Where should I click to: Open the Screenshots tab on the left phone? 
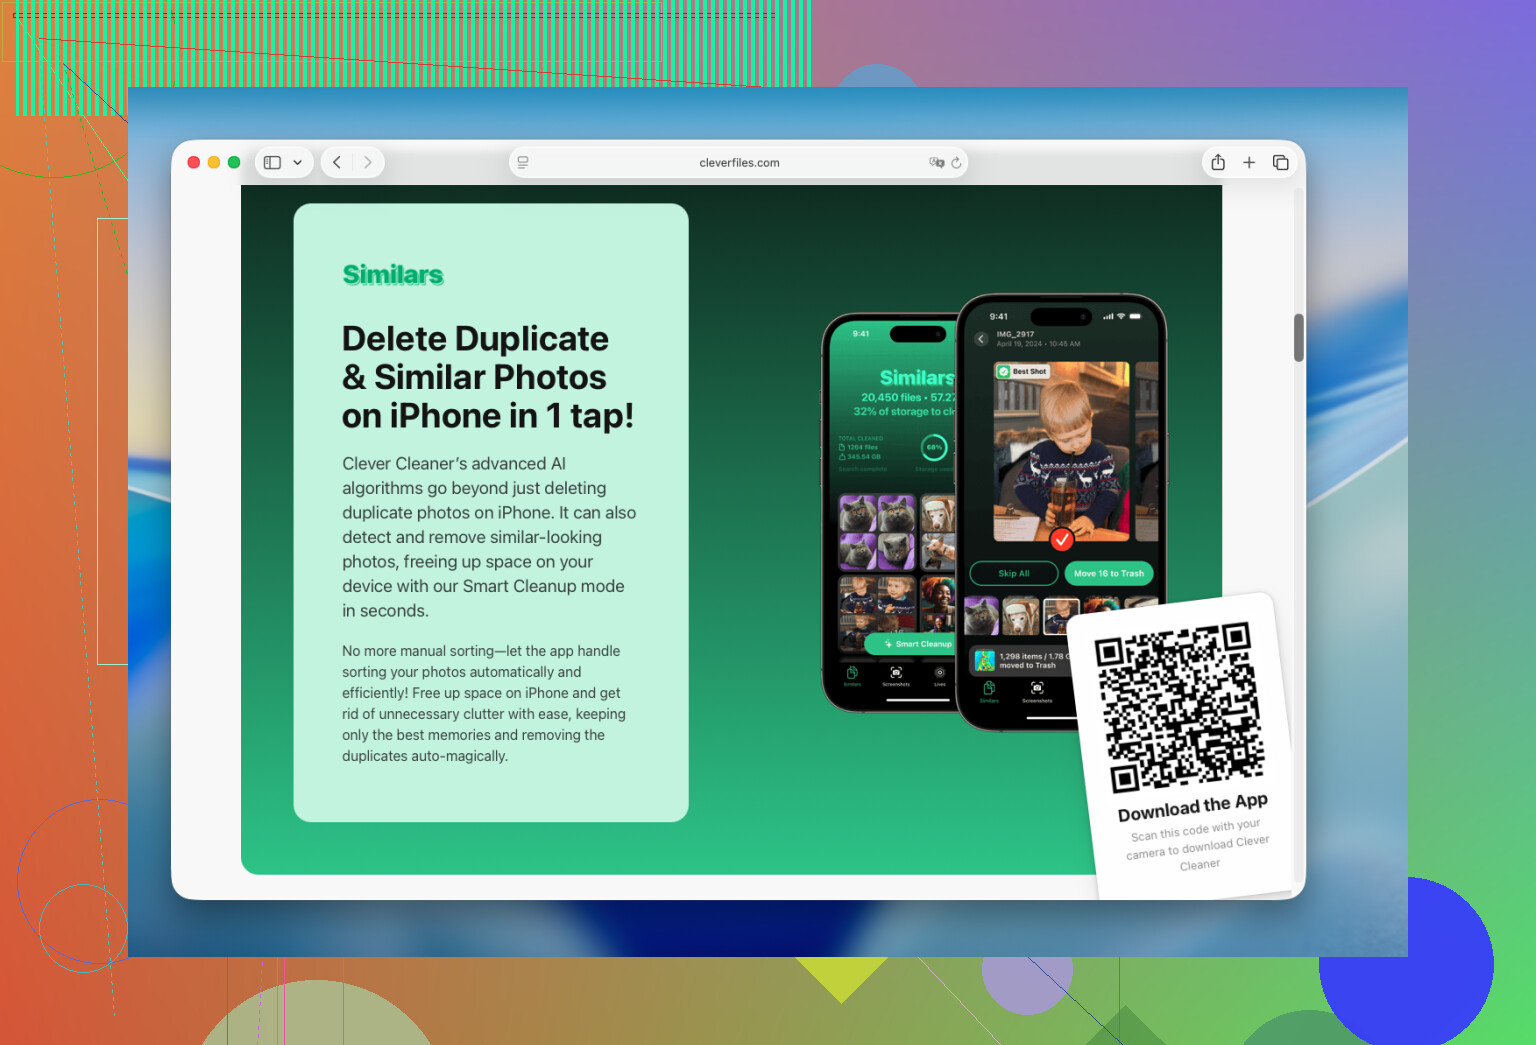tap(896, 676)
